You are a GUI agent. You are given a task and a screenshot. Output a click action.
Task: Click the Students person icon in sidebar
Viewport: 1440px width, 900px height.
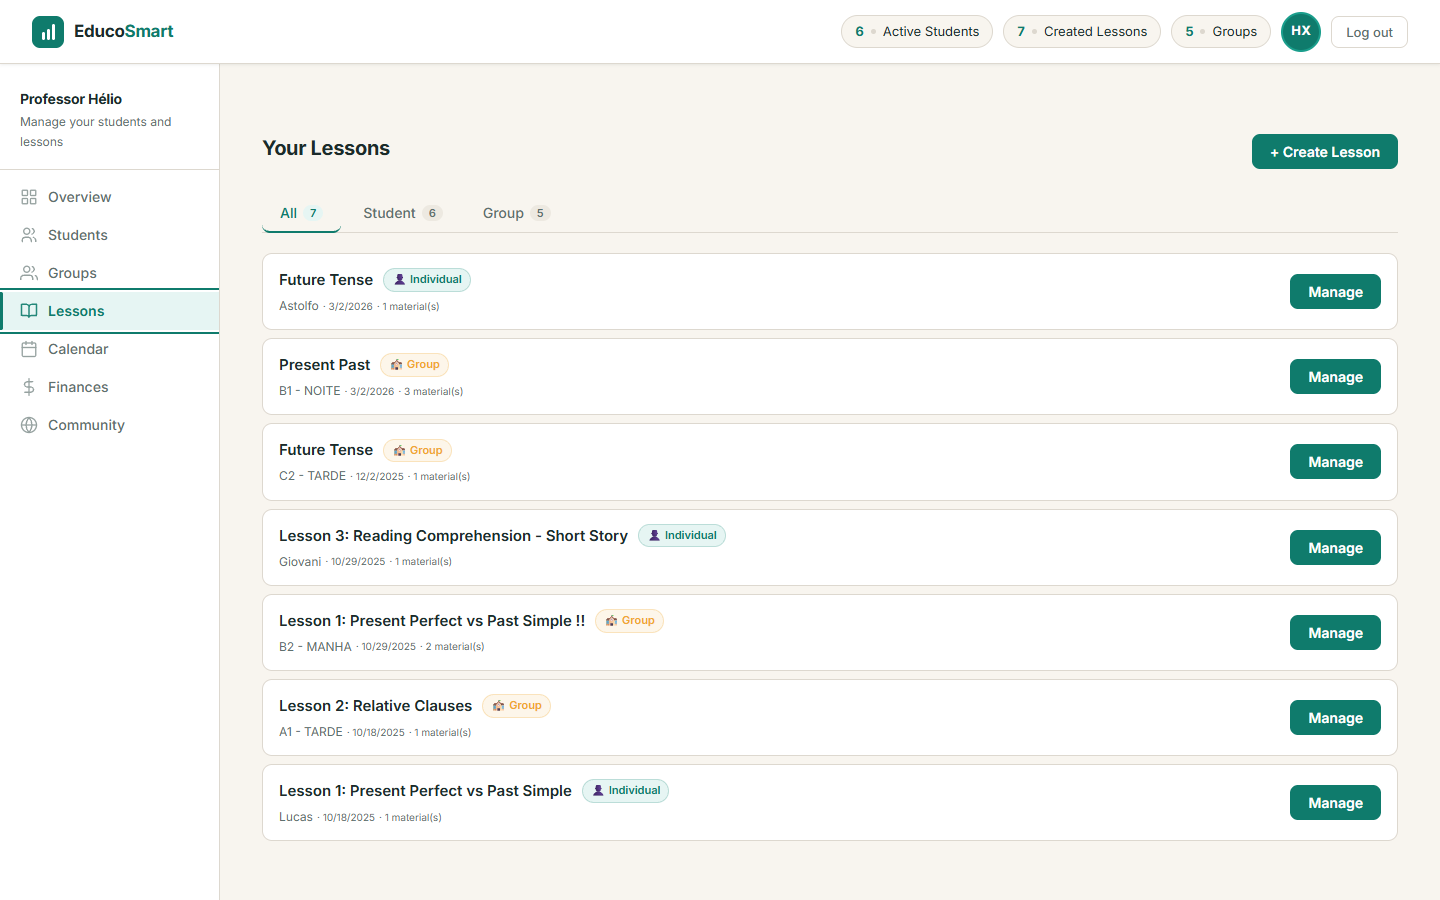tap(29, 235)
